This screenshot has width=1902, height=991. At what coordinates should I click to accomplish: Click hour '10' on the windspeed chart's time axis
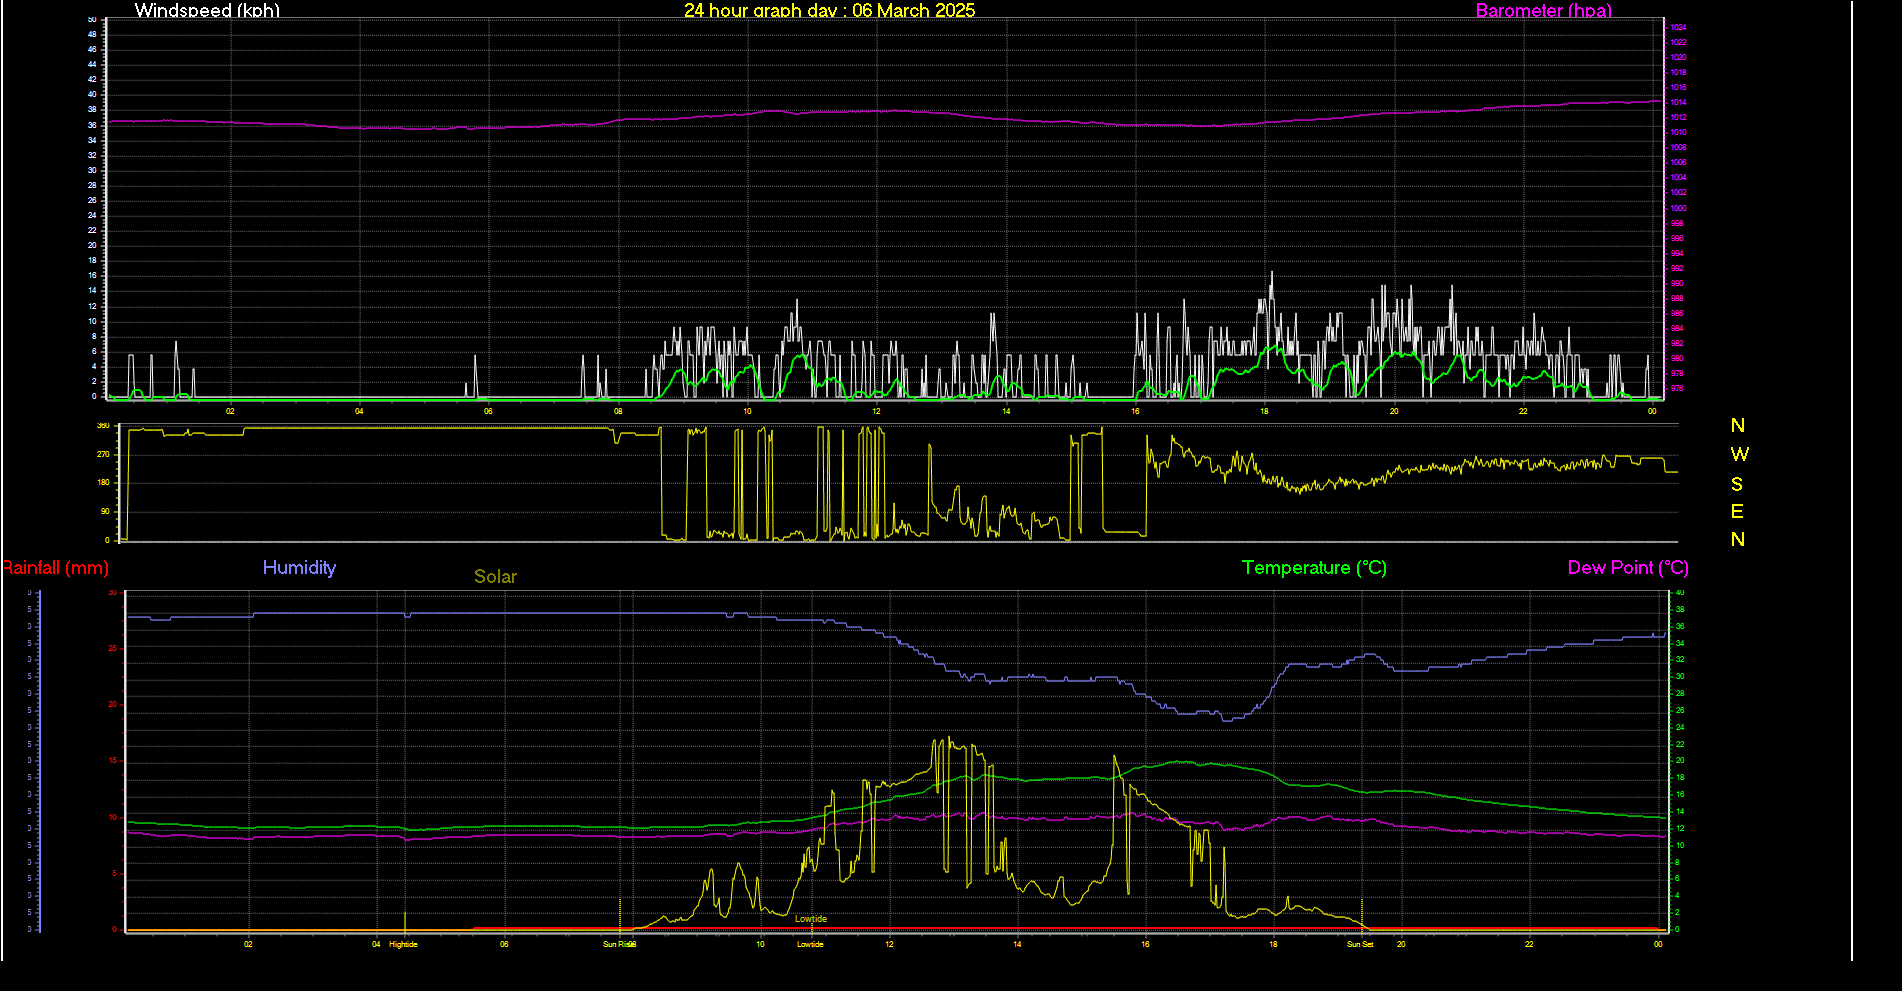(747, 411)
